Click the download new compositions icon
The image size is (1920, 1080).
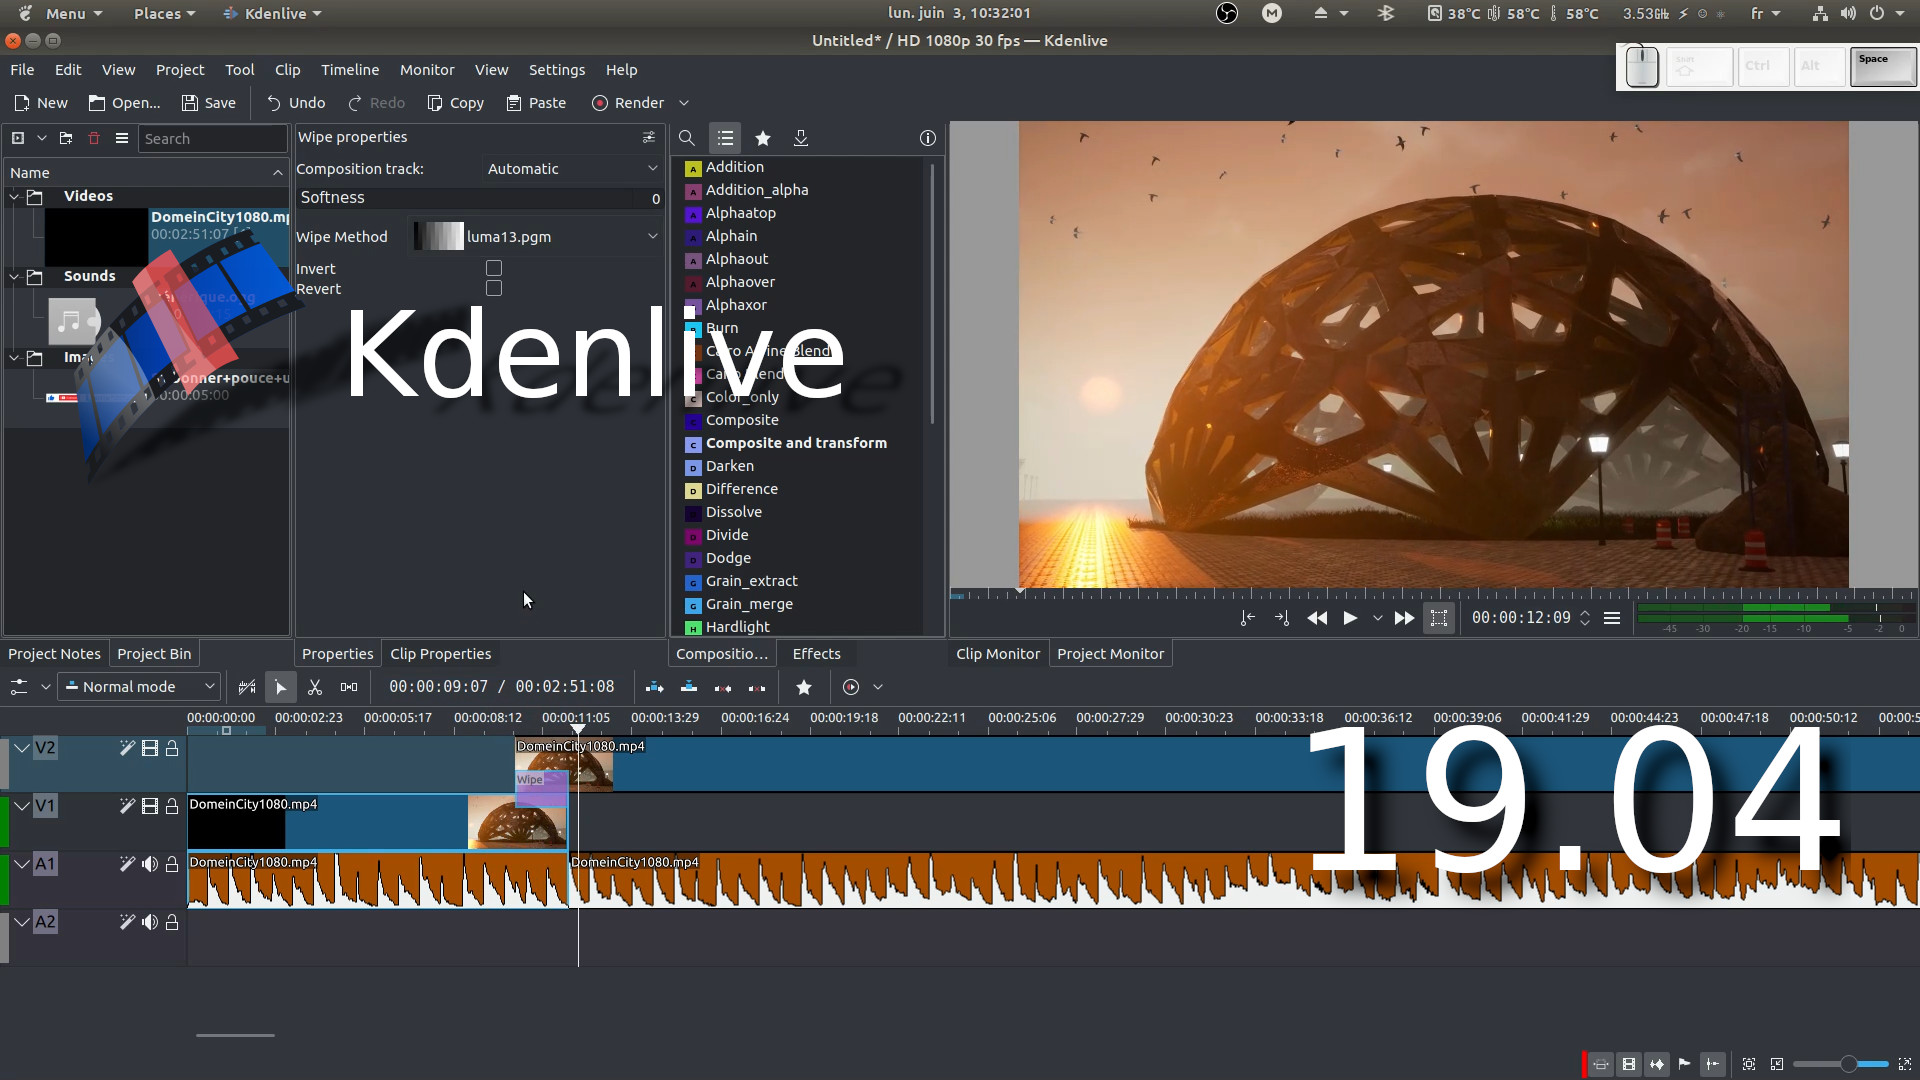(801, 138)
